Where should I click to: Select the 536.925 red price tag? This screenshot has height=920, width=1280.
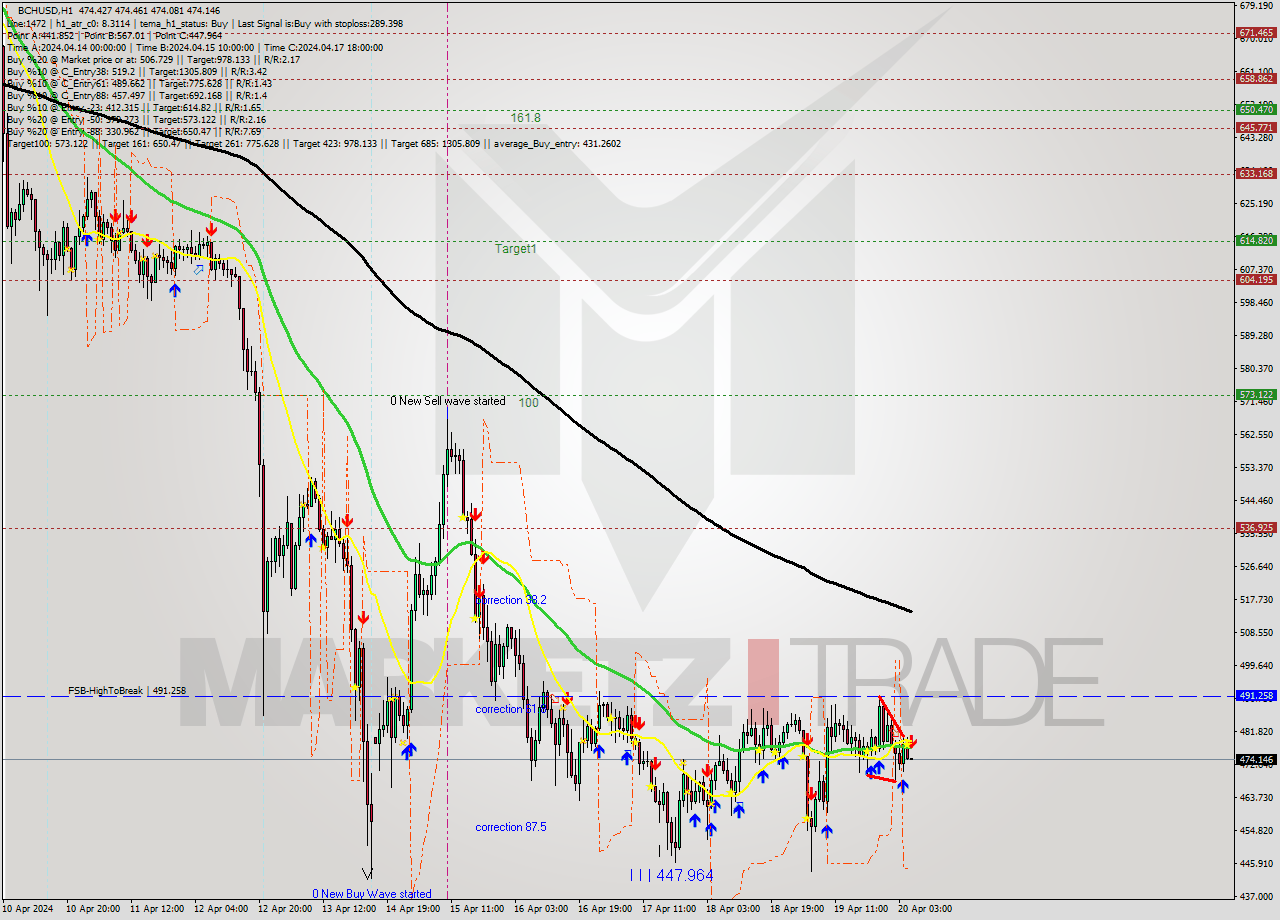point(1255,527)
